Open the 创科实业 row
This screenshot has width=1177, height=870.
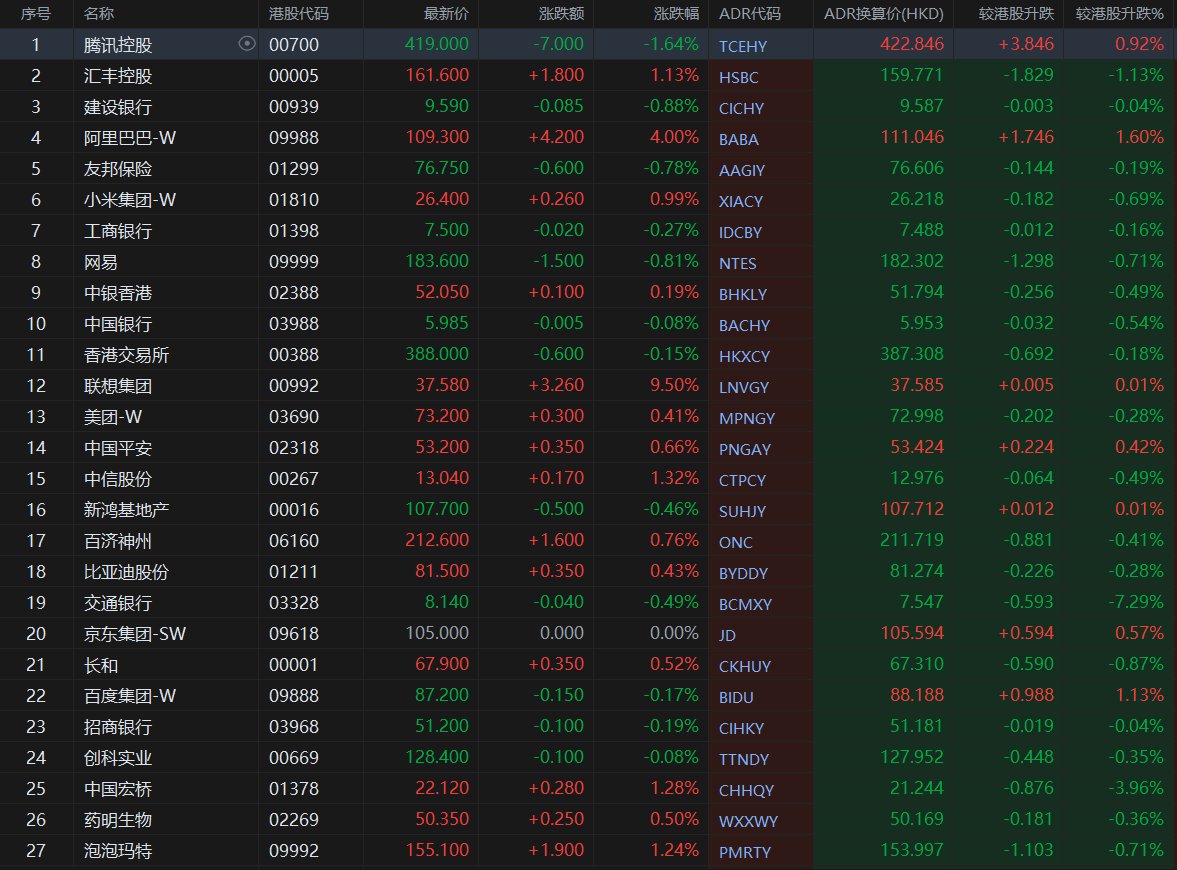588,758
